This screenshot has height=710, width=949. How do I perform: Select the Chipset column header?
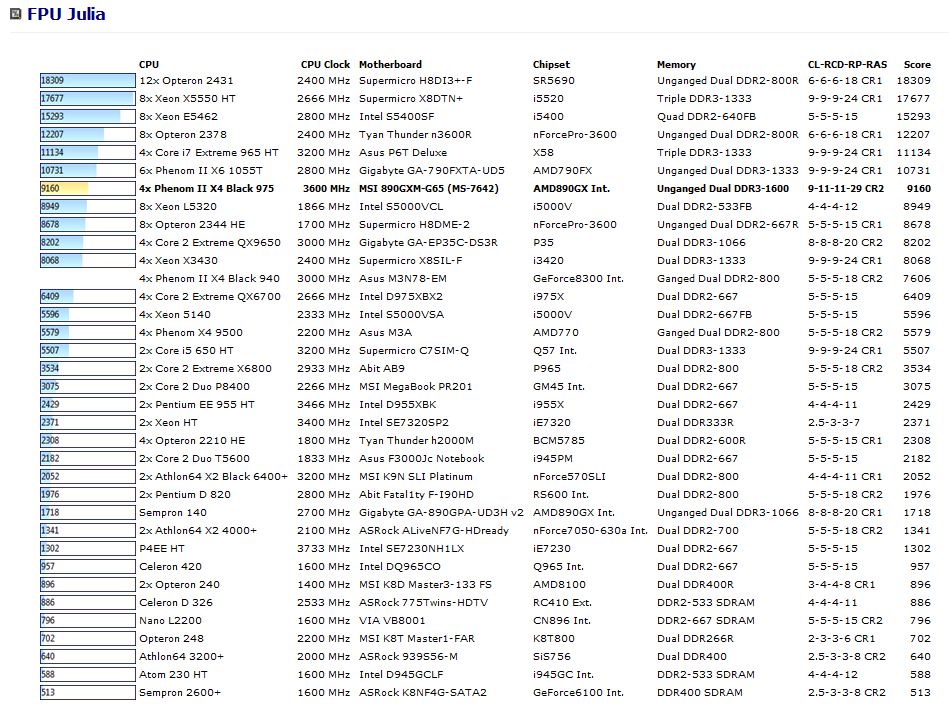551,64
